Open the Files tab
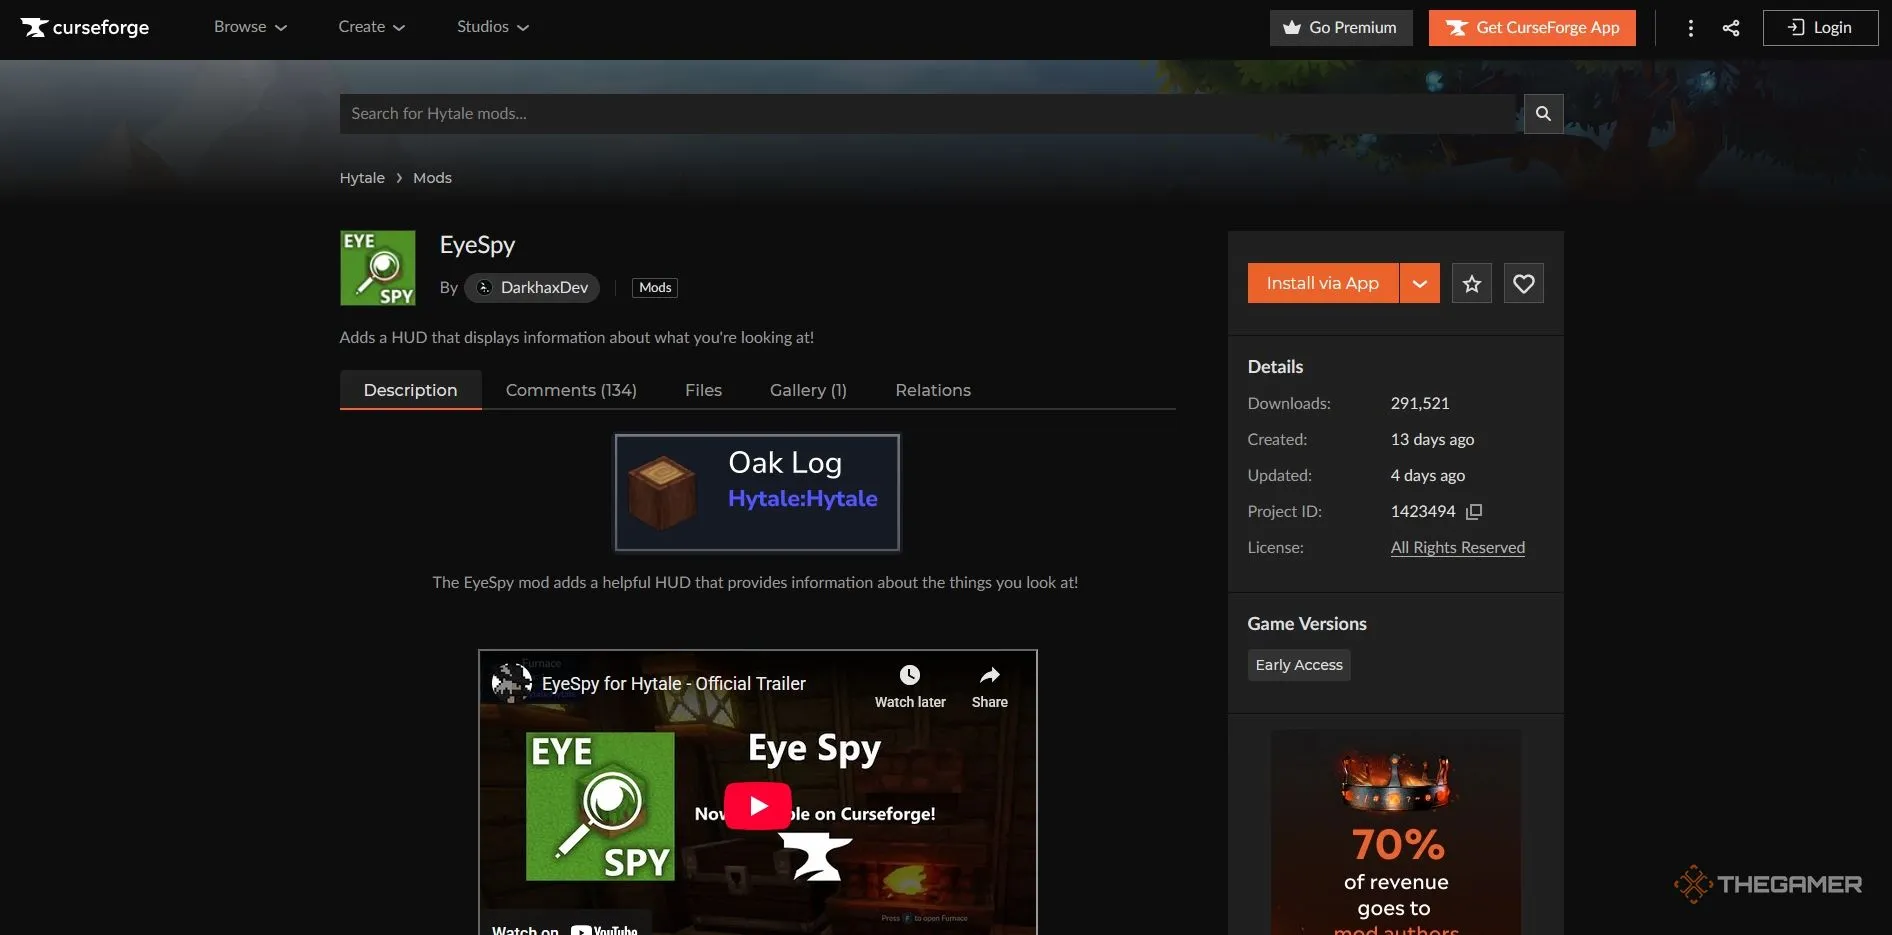 coord(703,390)
